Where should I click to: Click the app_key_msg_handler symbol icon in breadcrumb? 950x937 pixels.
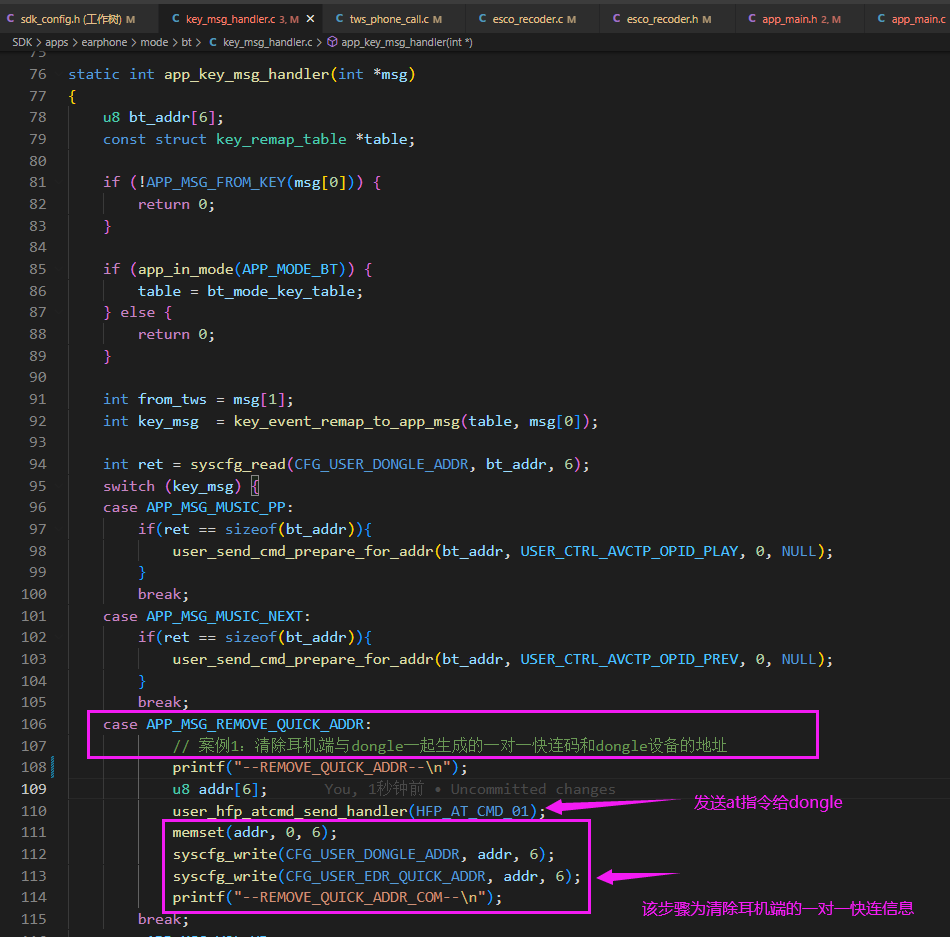point(332,42)
